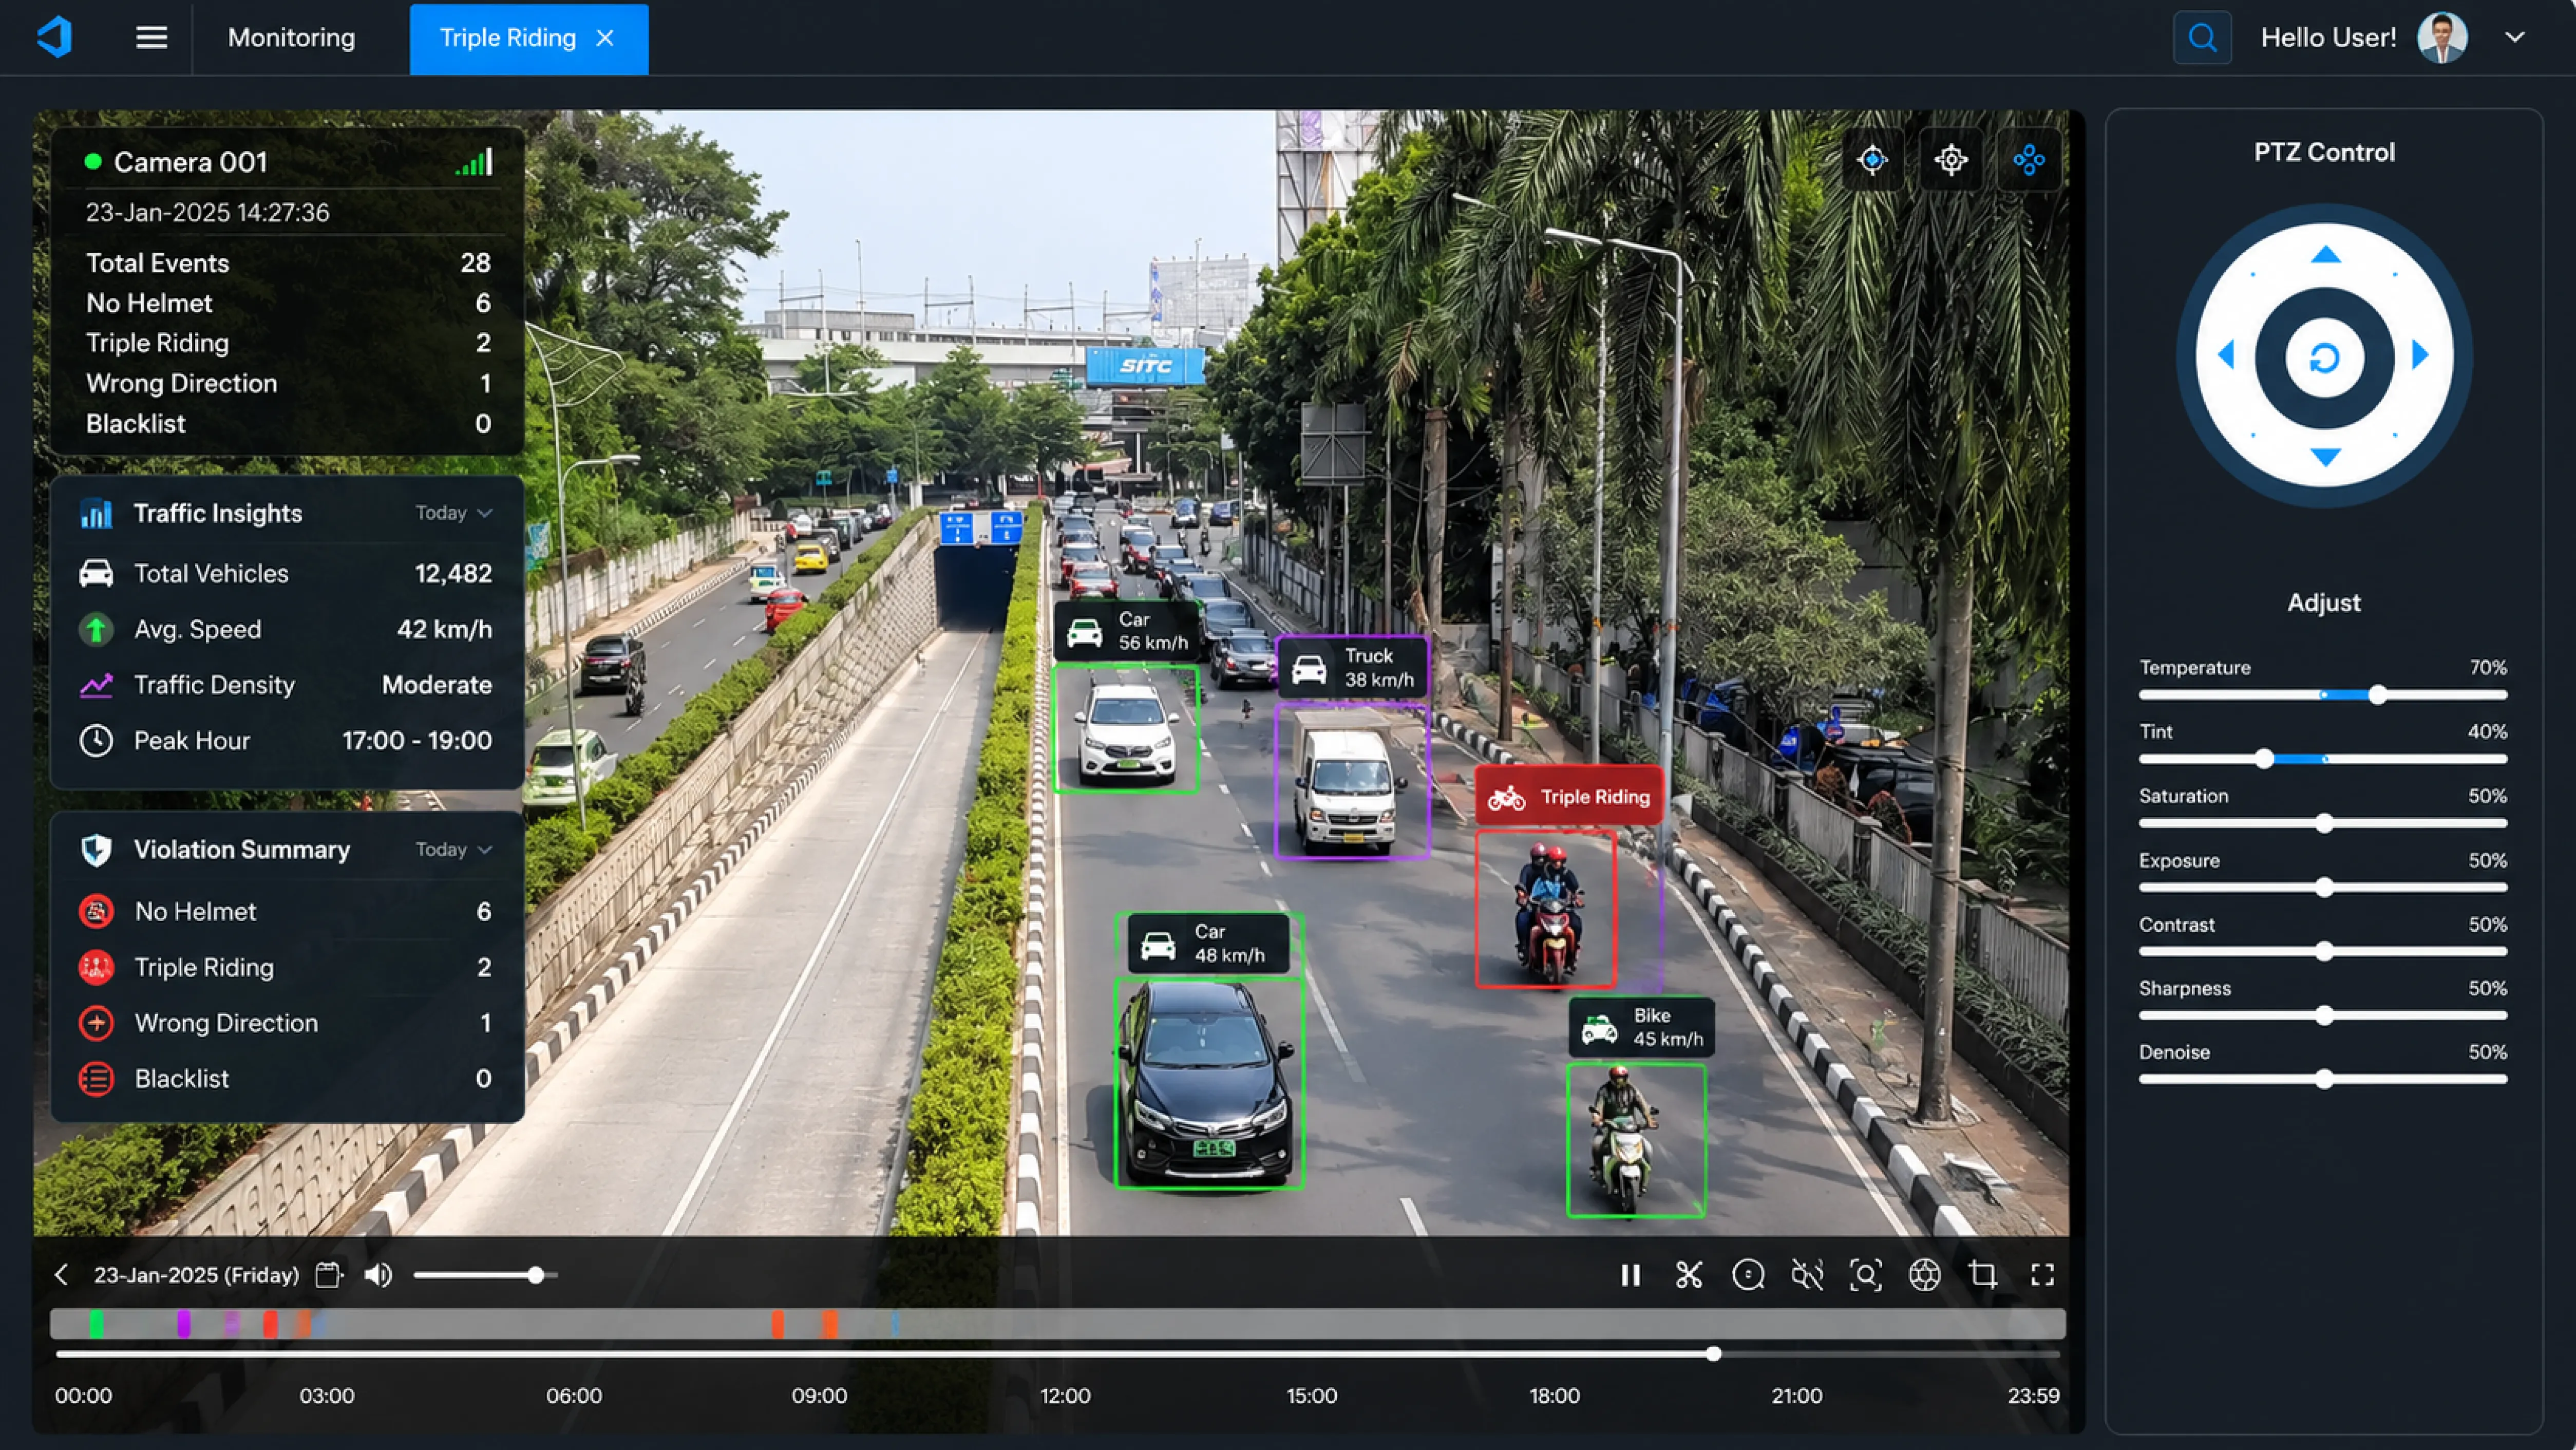The width and height of the screenshot is (2576, 1450).
Task: Click the volume level slider knob
Action: tap(536, 1275)
